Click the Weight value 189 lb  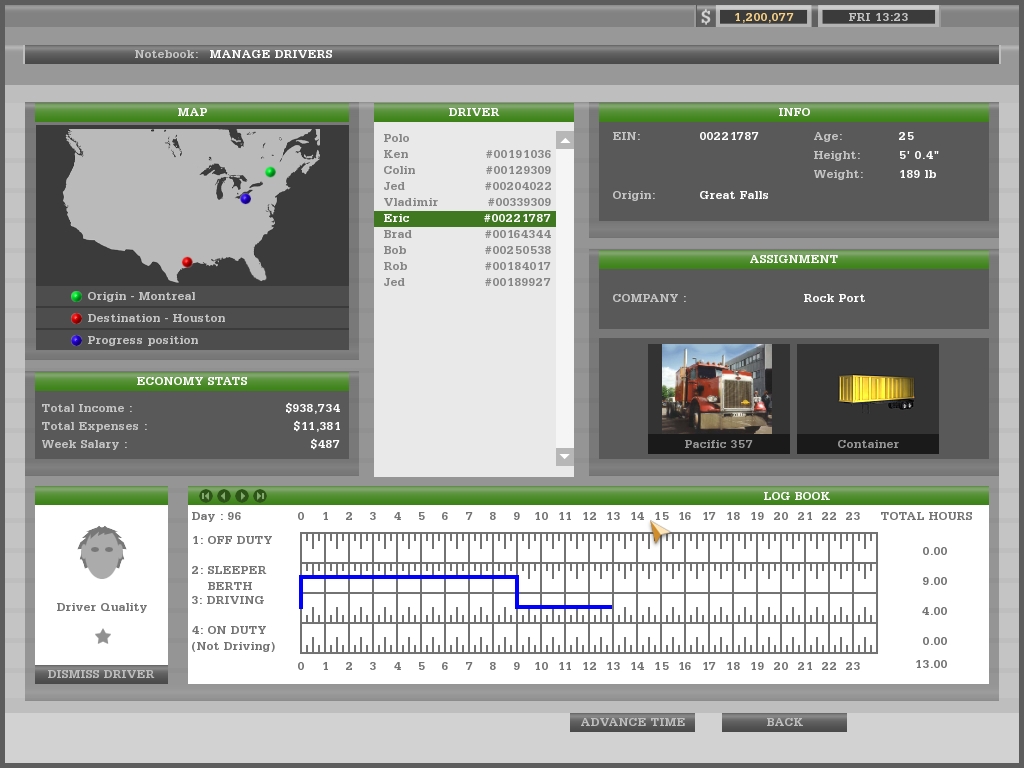pos(918,174)
